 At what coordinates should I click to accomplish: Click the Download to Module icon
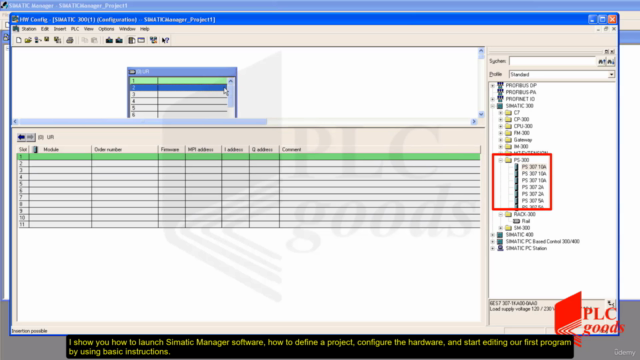tap(109, 40)
